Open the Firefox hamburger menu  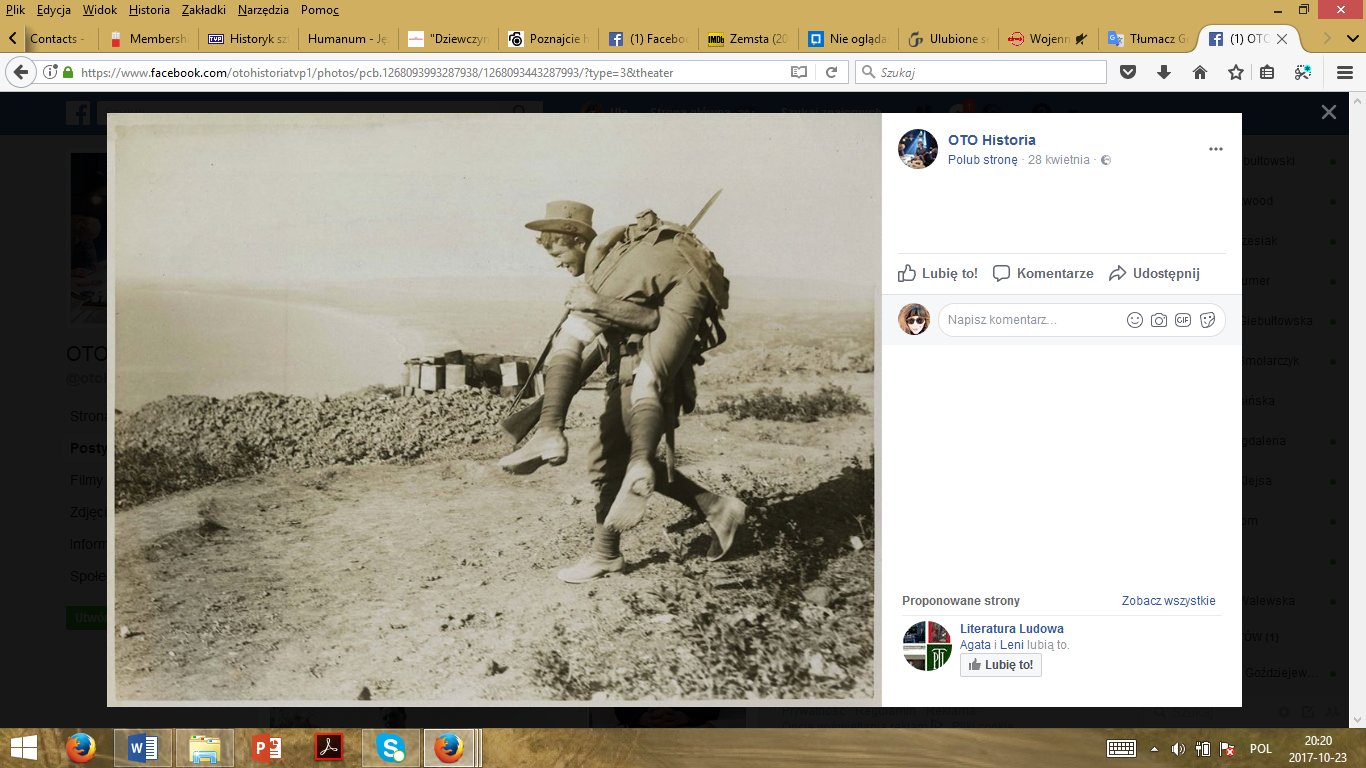(1345, 72)
